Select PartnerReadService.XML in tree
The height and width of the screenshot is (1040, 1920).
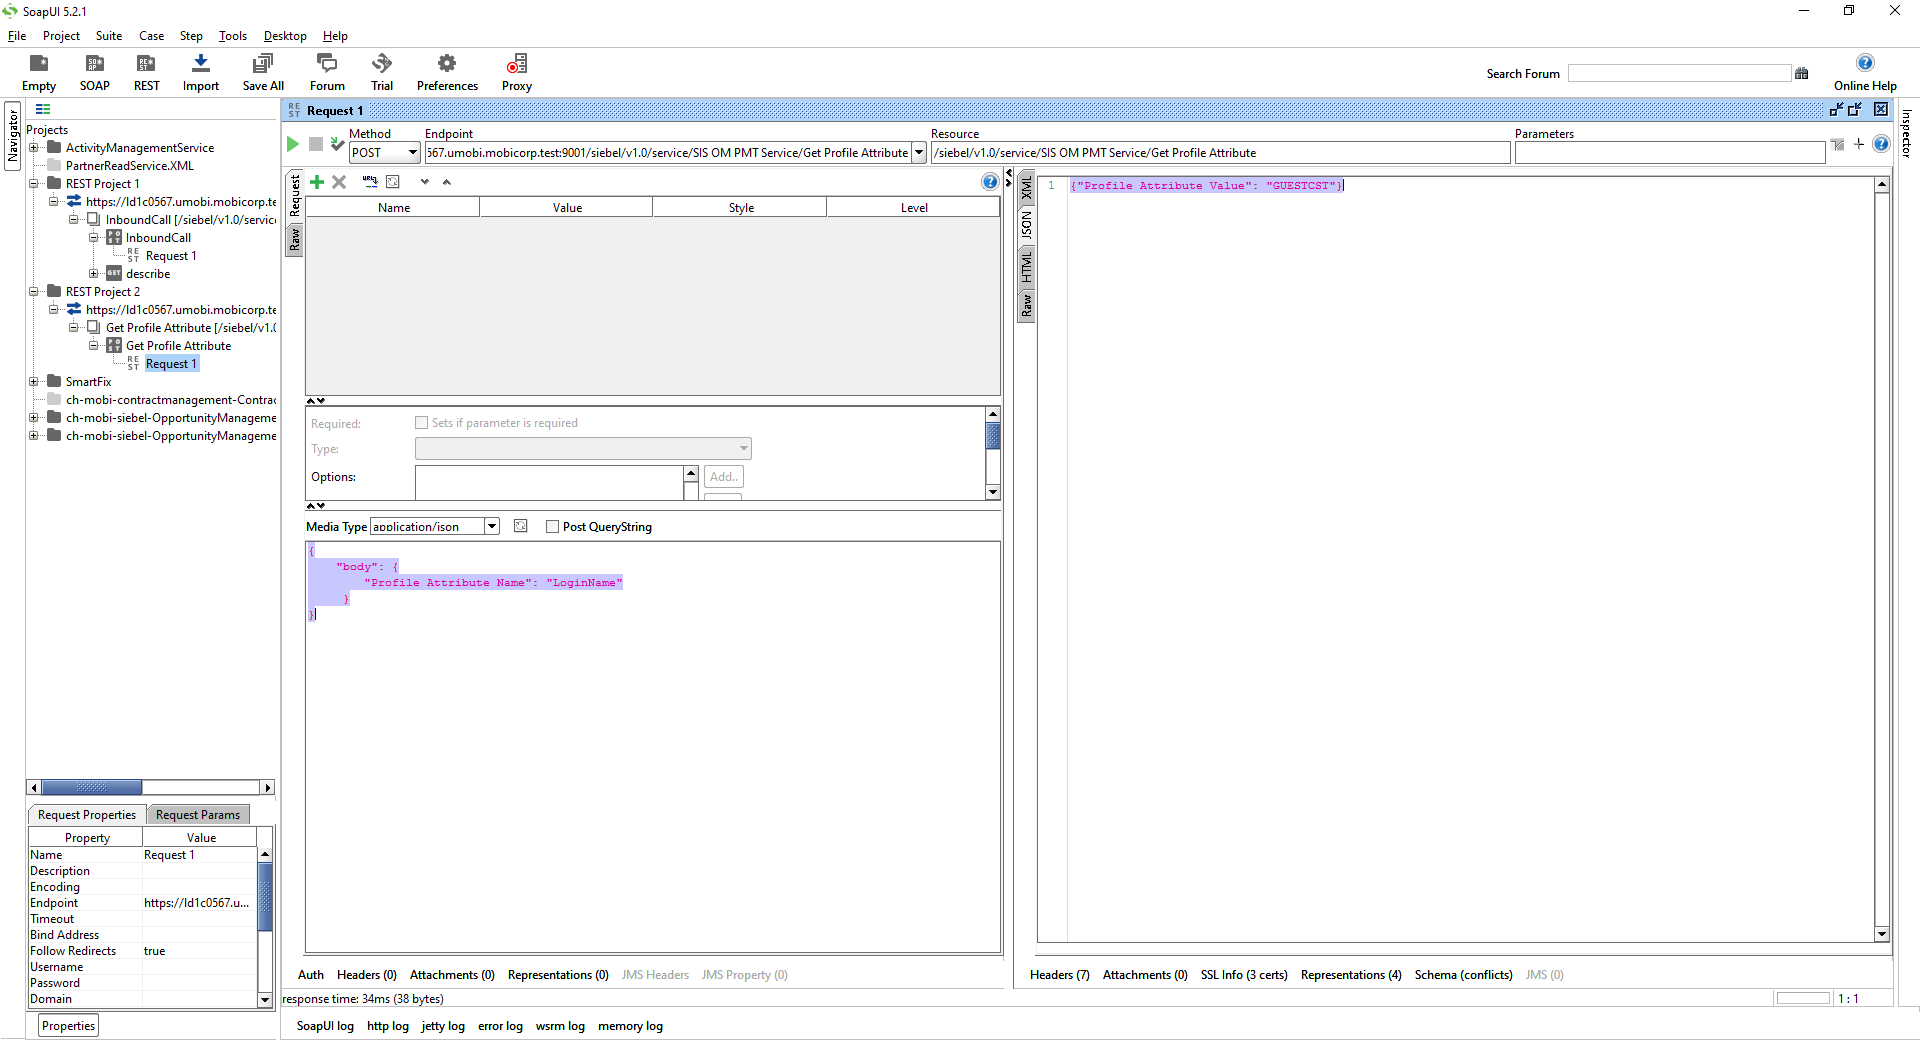[130, 166]
